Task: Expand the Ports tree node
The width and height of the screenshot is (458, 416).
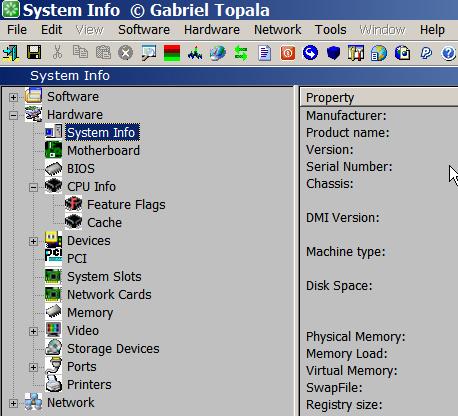Action: (33, 367)
